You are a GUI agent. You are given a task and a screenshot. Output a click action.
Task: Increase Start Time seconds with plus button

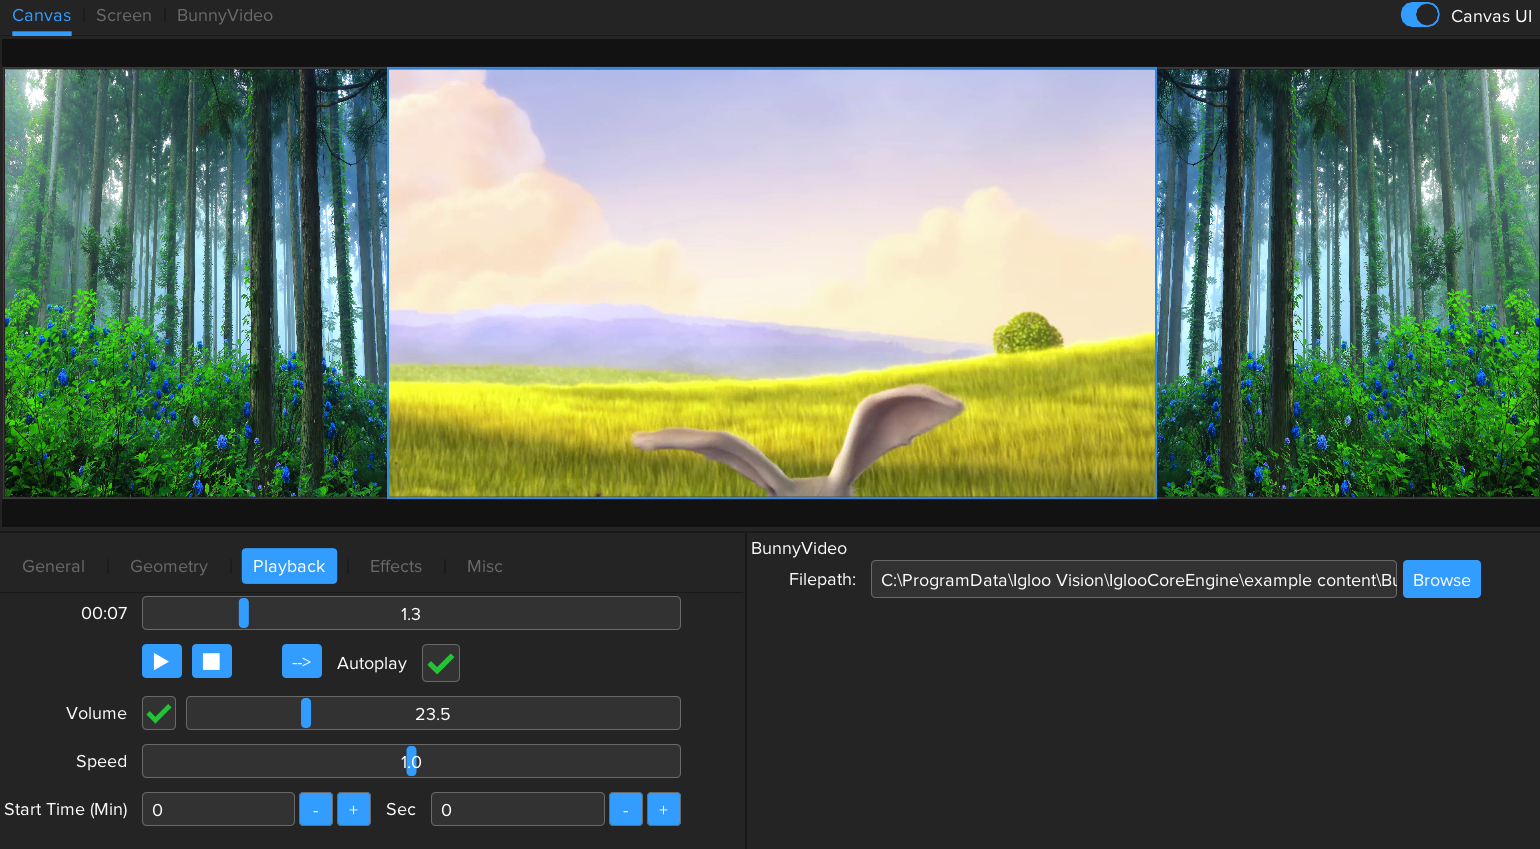pos(664,809)
